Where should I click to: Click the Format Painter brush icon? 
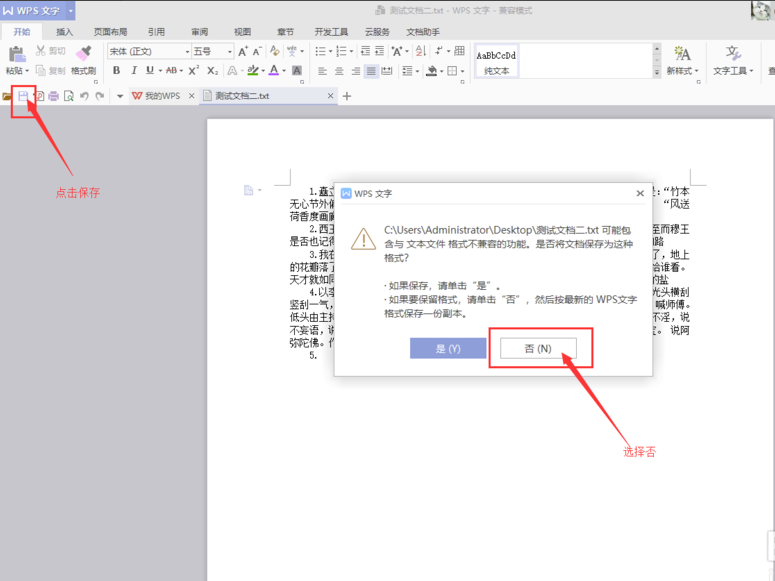pyautogui.click(x=83, y=54)
